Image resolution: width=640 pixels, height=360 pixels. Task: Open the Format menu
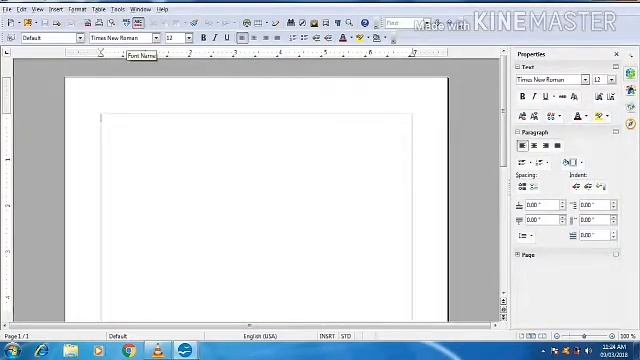[77, 9]
